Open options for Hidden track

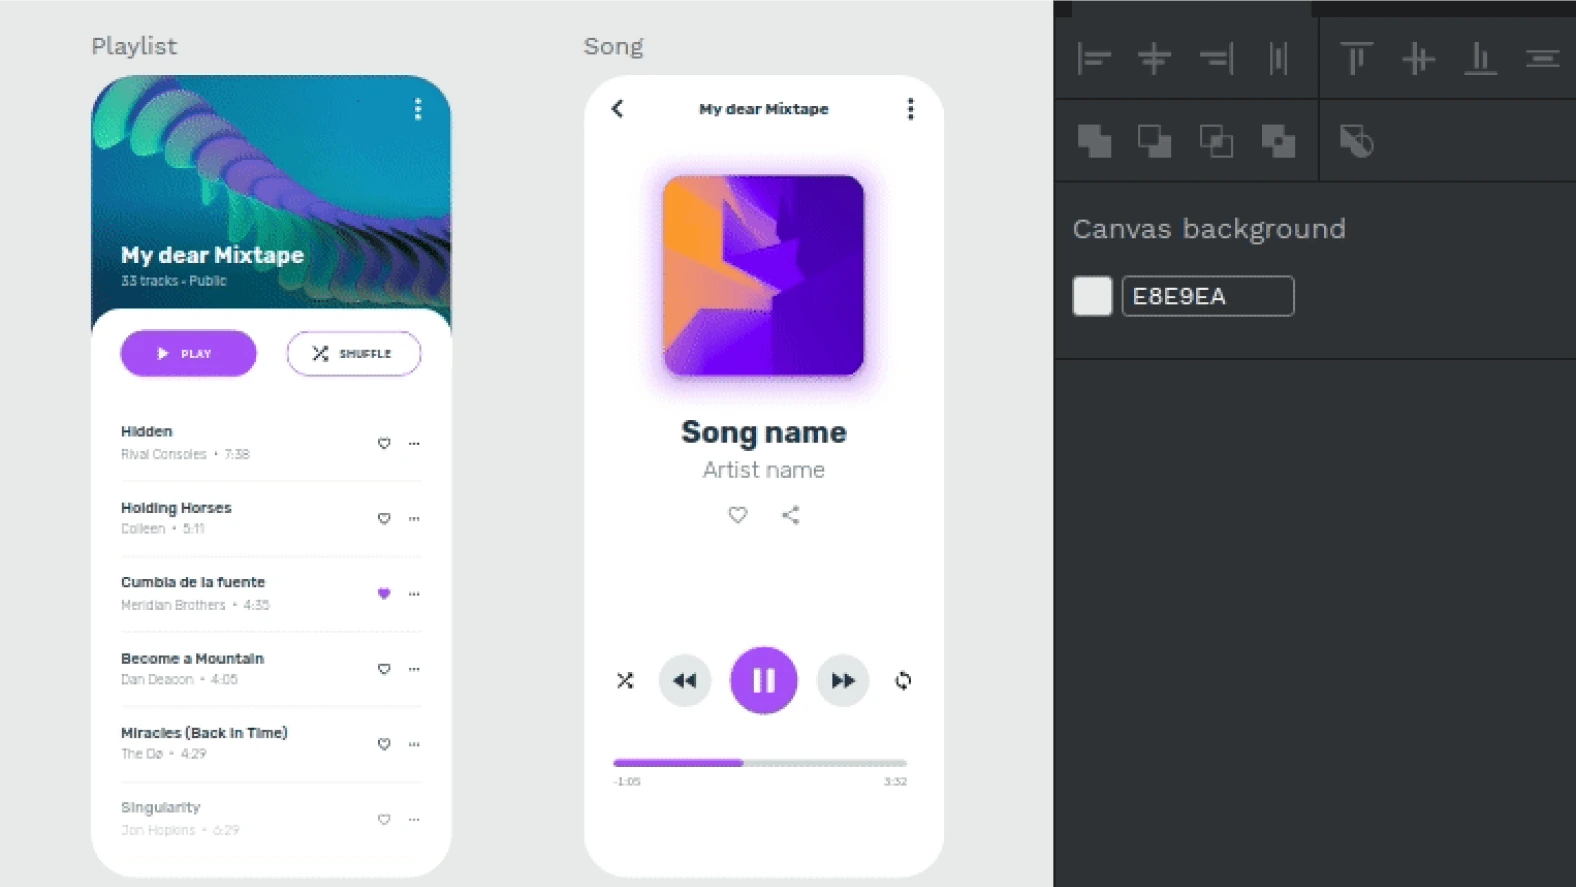[x=414, y=443]
